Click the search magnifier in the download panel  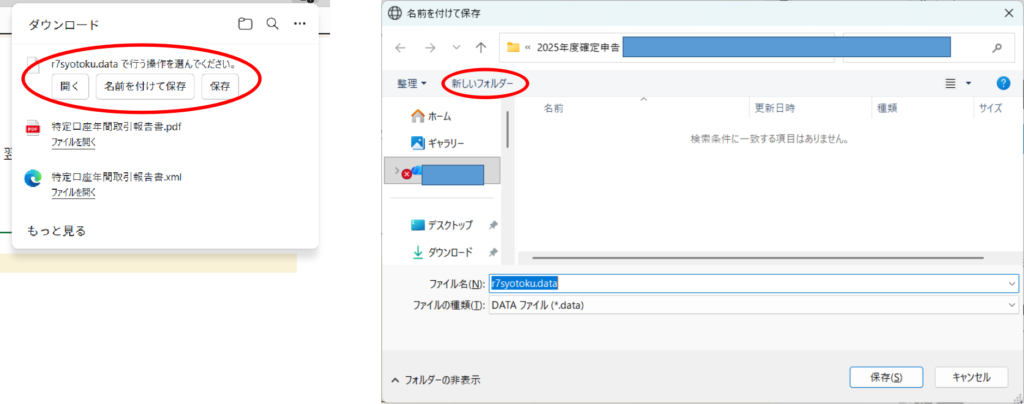tap(272, 23)
